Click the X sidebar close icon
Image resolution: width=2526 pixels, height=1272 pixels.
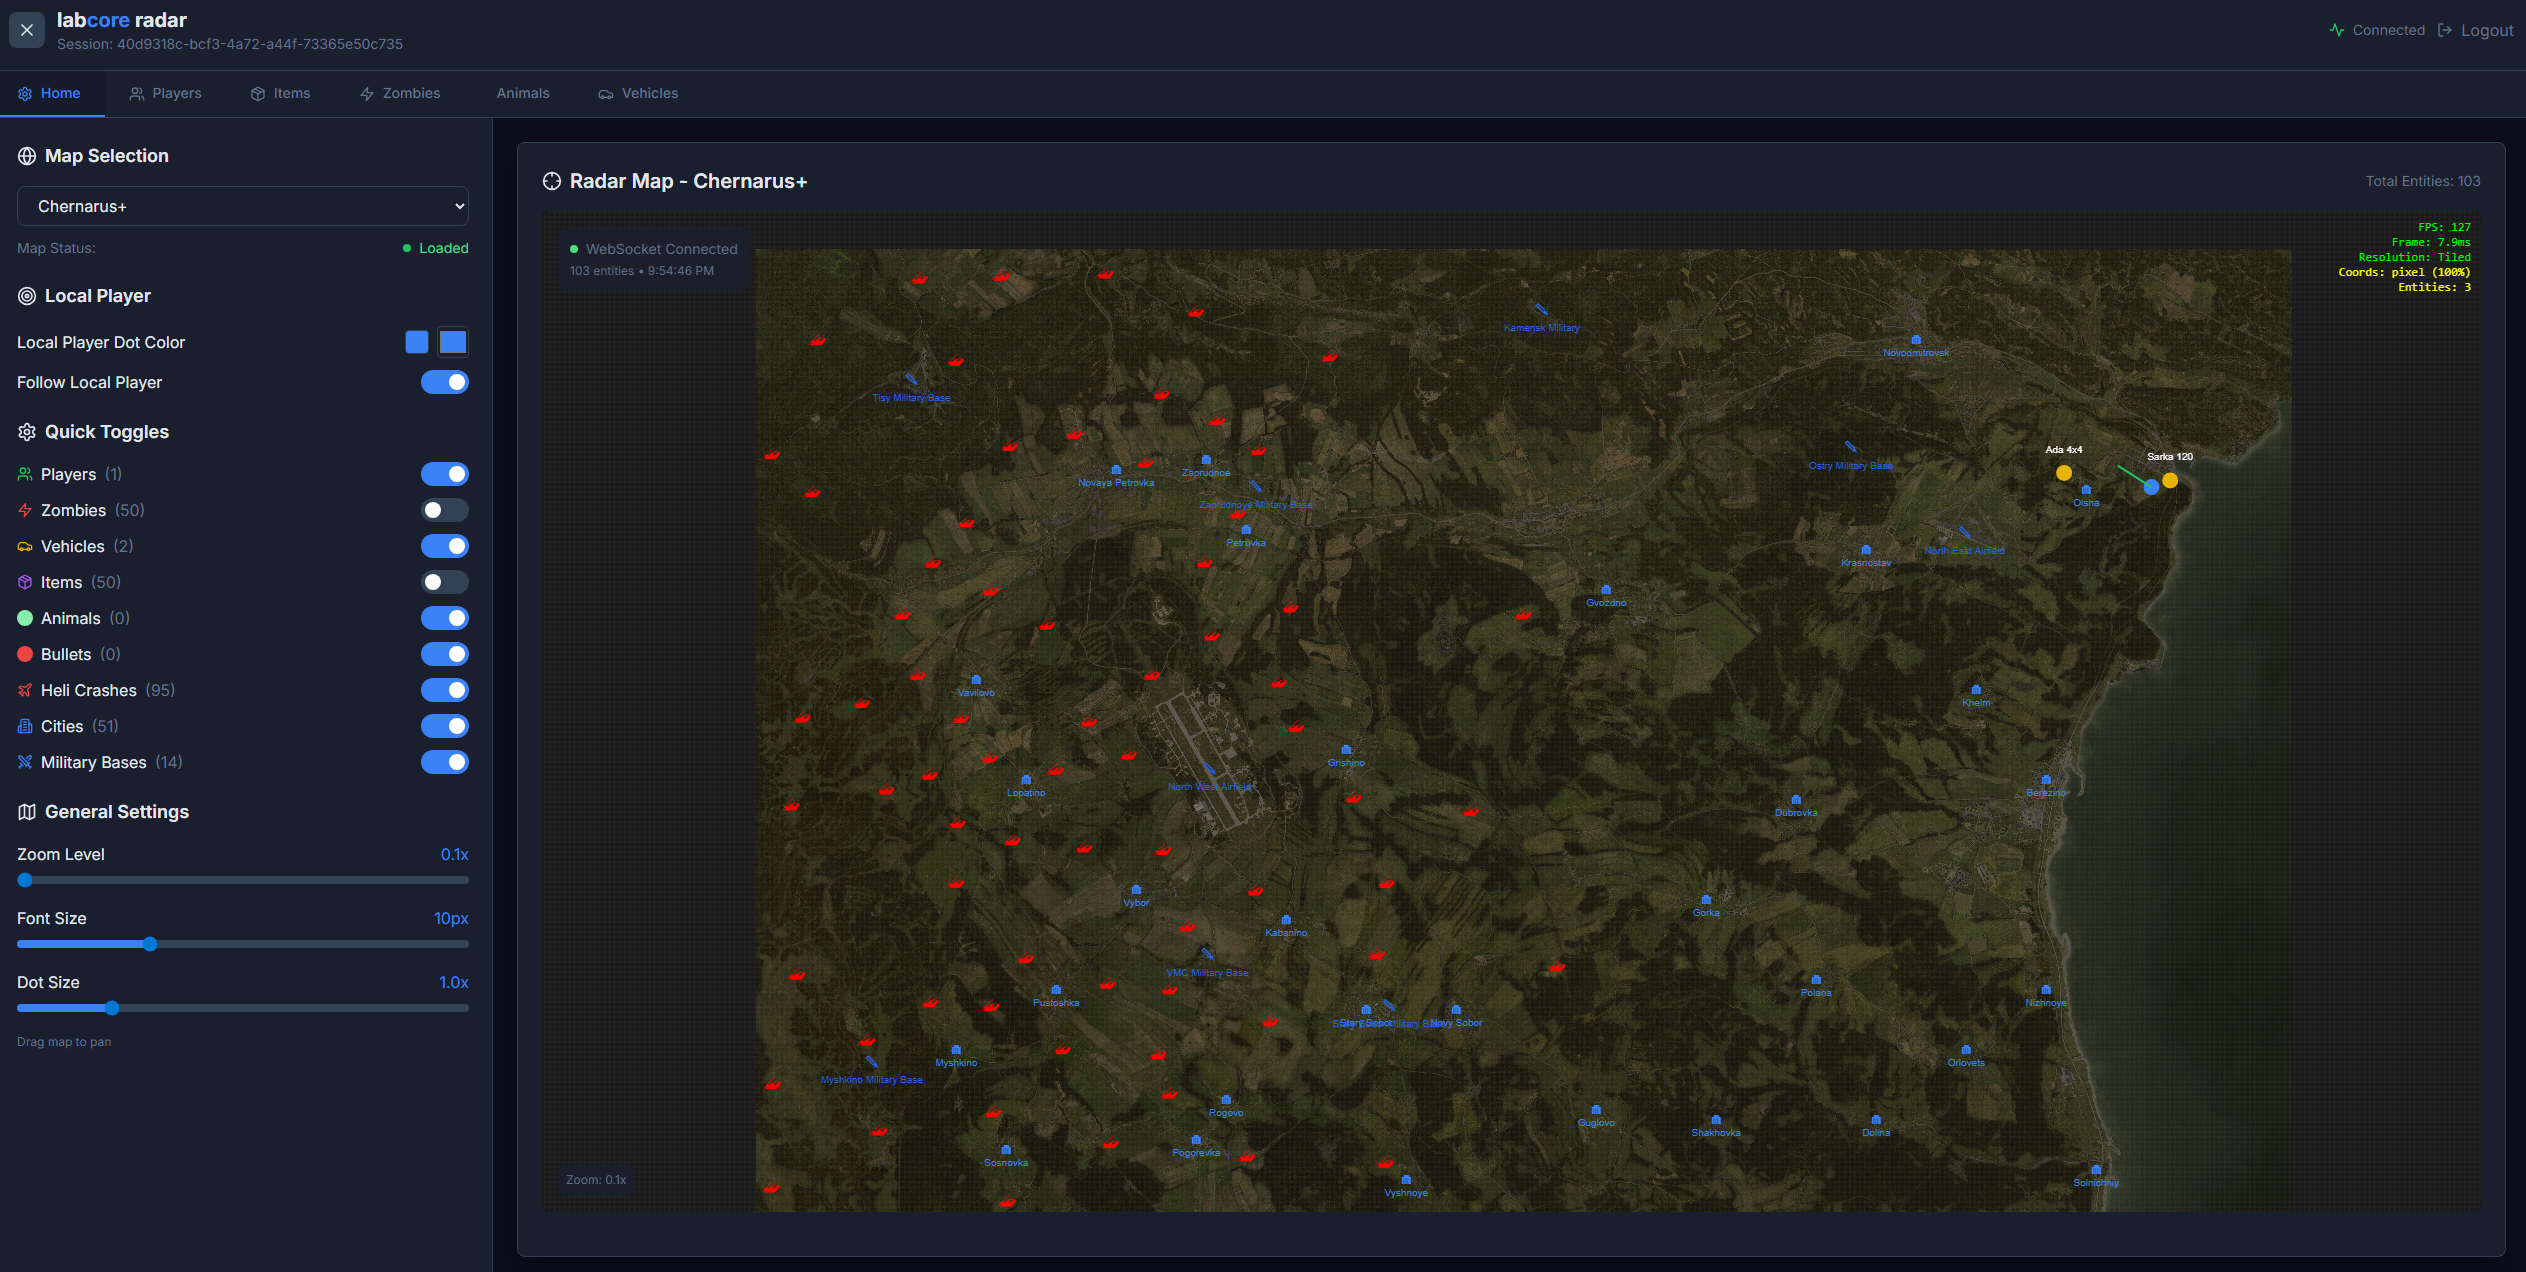point(27,30)
